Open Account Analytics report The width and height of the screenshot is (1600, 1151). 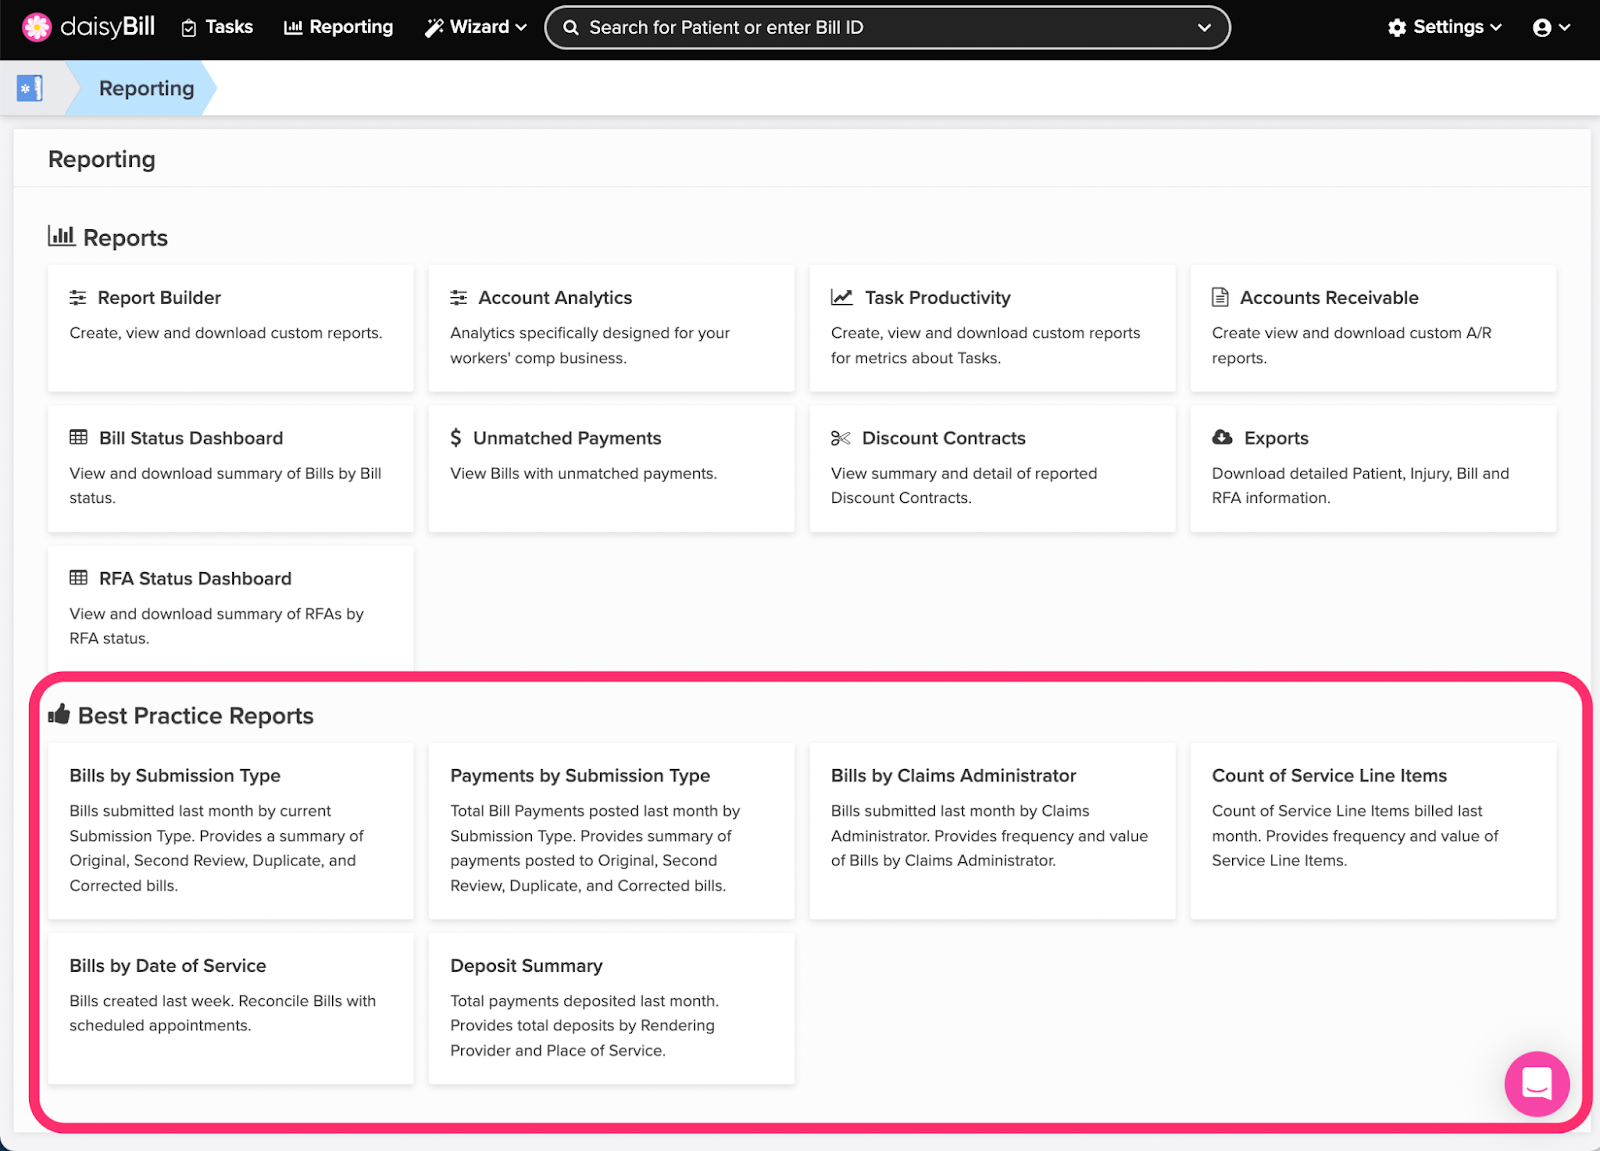coord(612,328)
